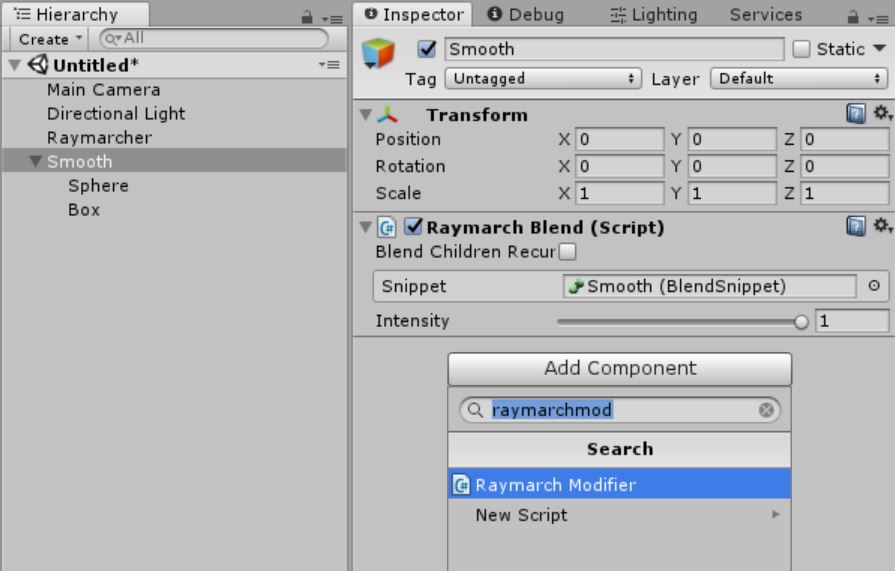Click the search magnifier in Add Component
Image resolution: width=895 pixels, height=571 pixels.
point(475,409)
